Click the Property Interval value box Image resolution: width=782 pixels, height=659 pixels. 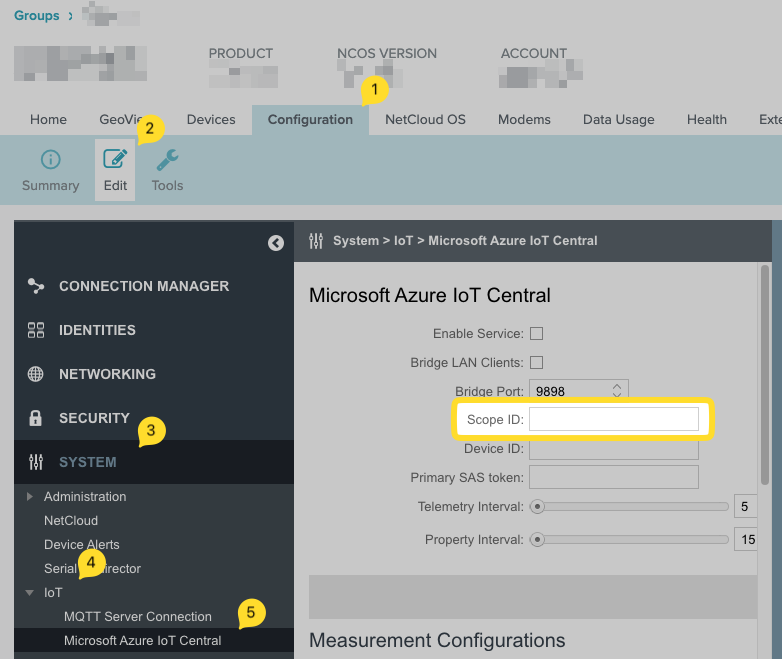click(x=745, y=539)
